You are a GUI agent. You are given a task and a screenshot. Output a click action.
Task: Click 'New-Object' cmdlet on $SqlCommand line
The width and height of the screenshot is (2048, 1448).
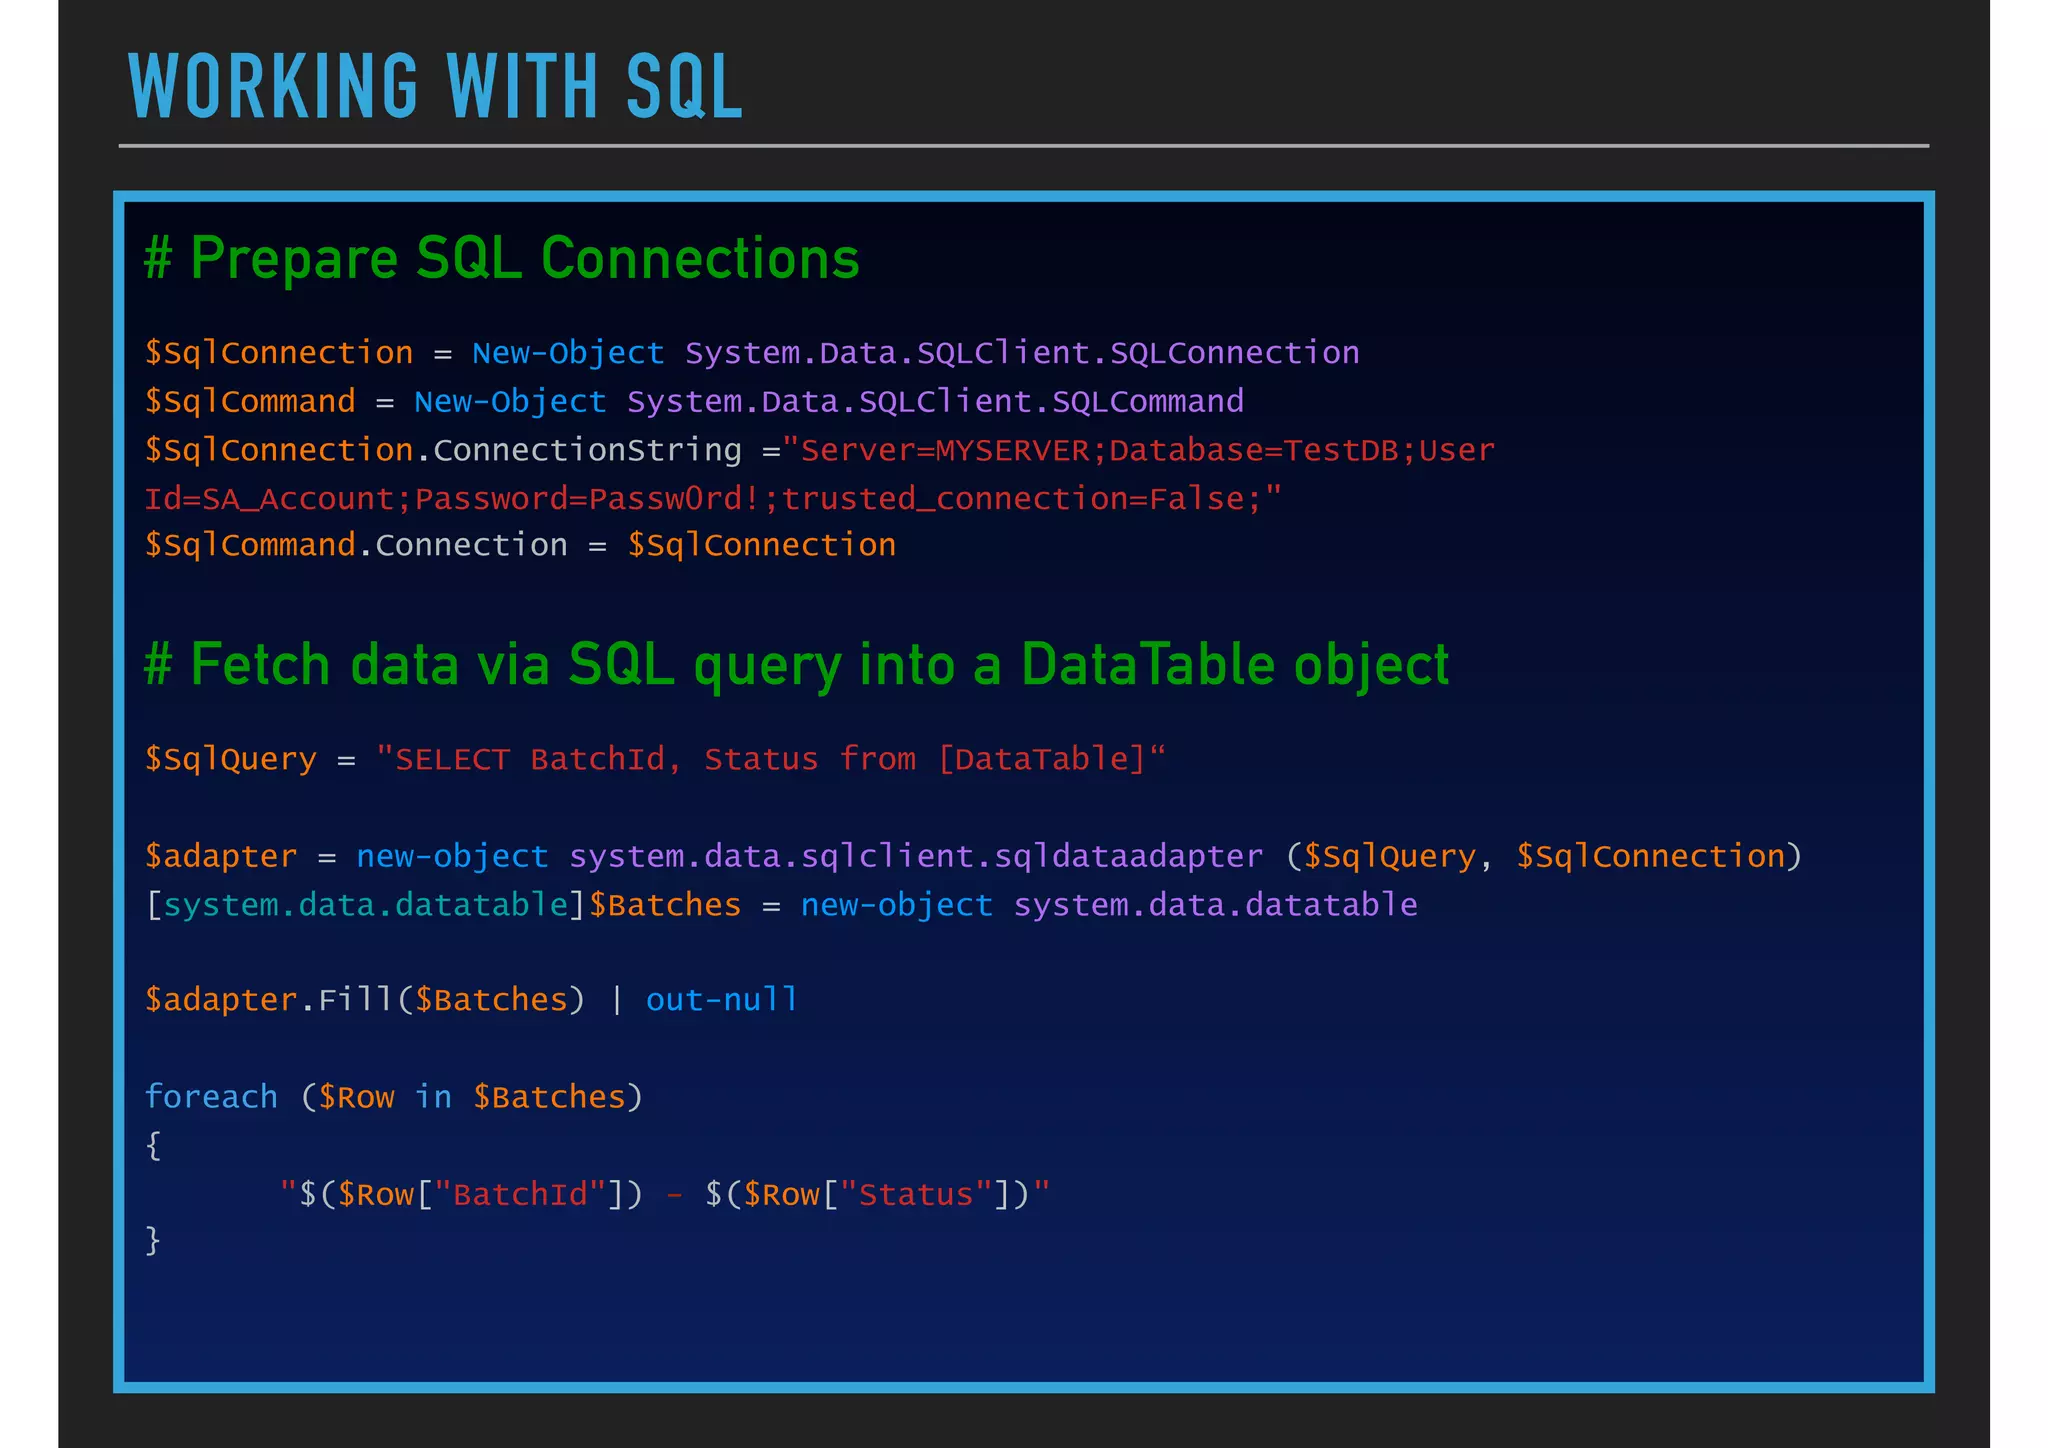coord(510,402)
